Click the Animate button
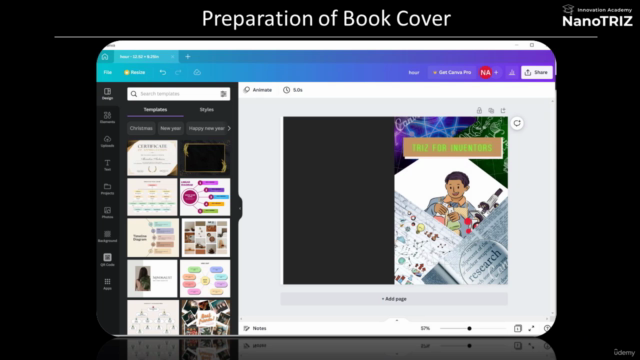 pyautogui.click(x=258, y=90)
